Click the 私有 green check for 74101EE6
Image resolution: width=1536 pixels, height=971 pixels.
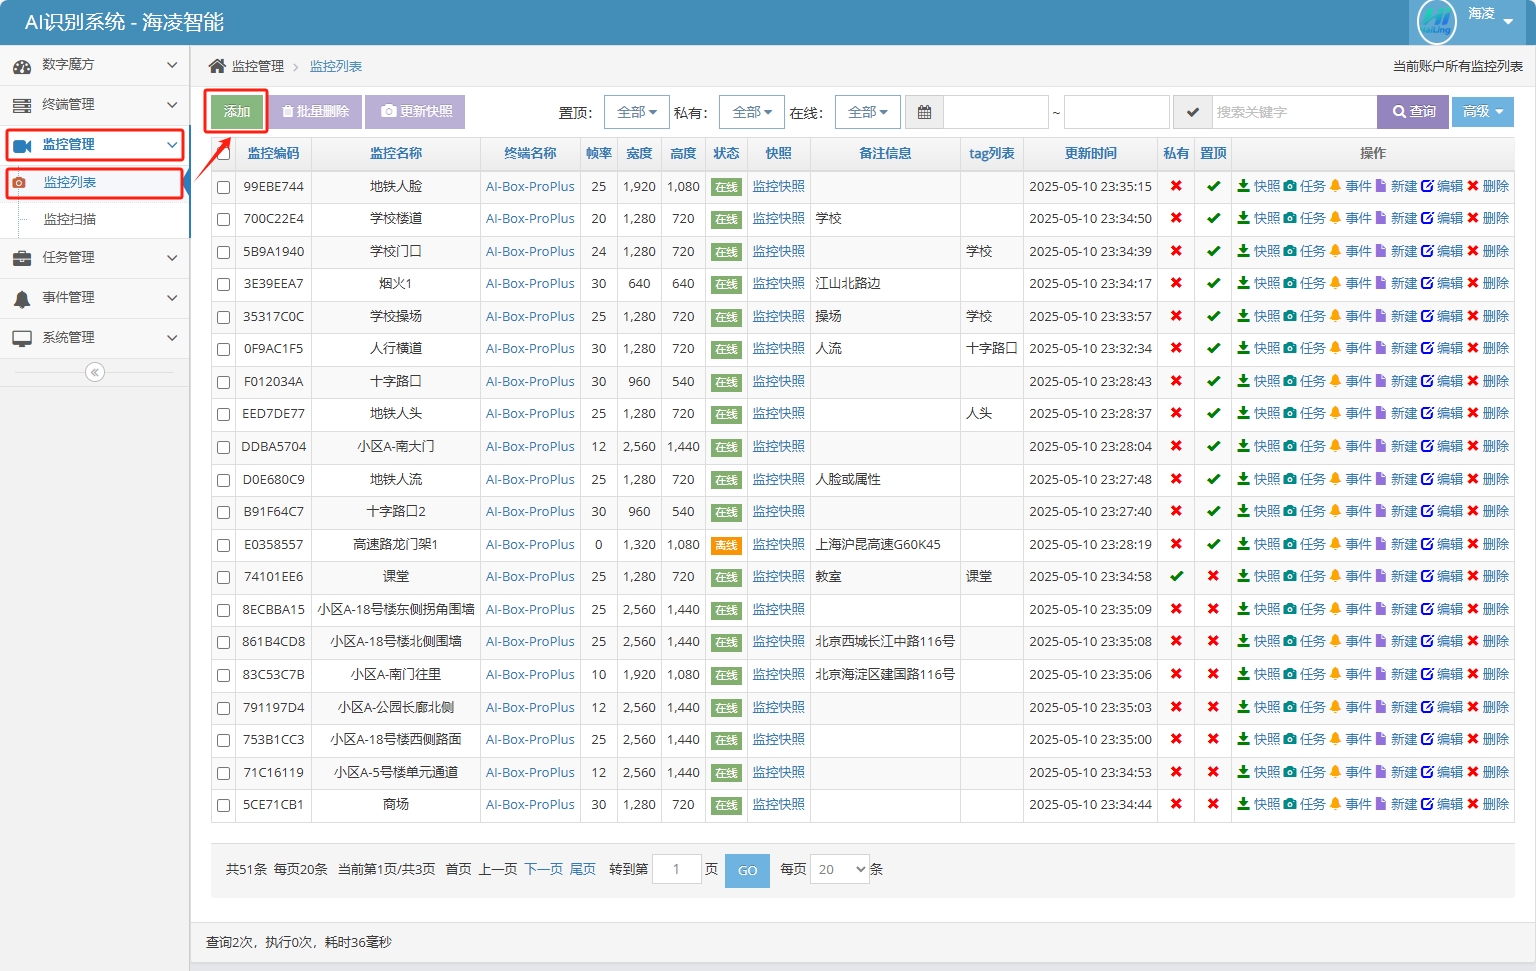click(1176, 576)
